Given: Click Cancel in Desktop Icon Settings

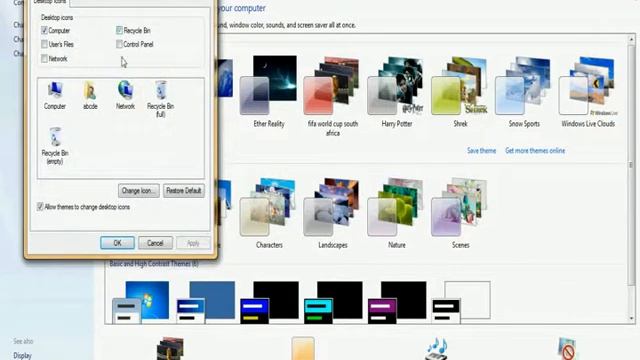Looking at the screenshot, I should (x=155, y=243).
